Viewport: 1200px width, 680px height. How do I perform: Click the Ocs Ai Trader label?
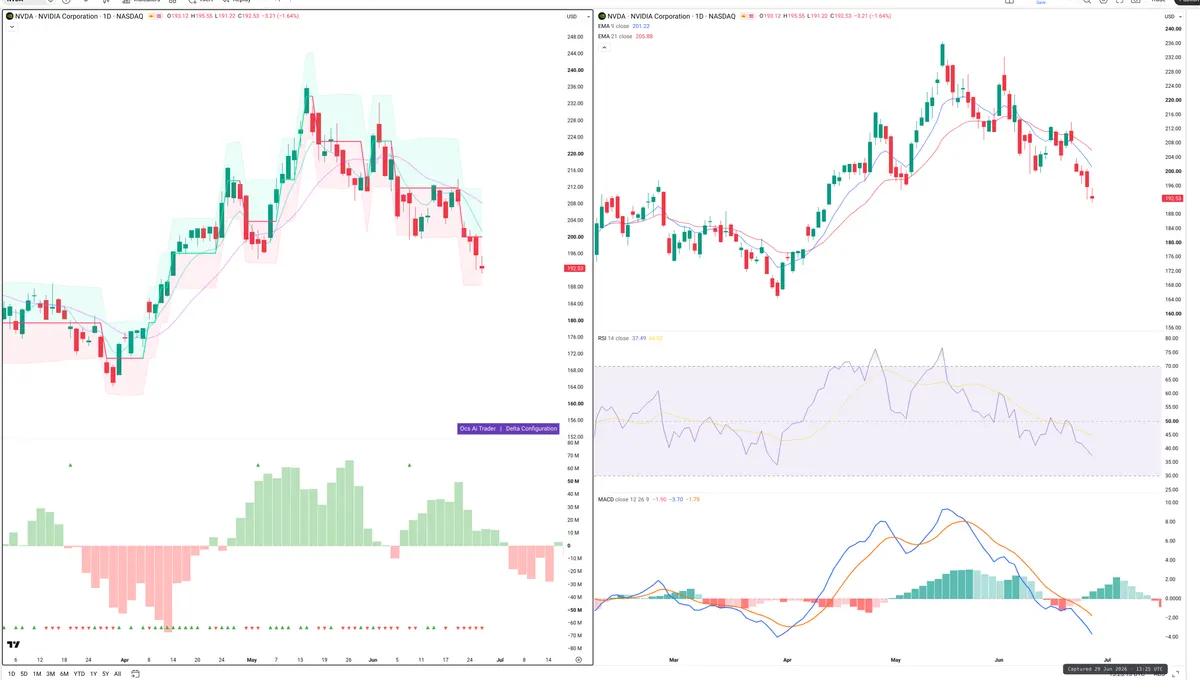tap(477, 428)
